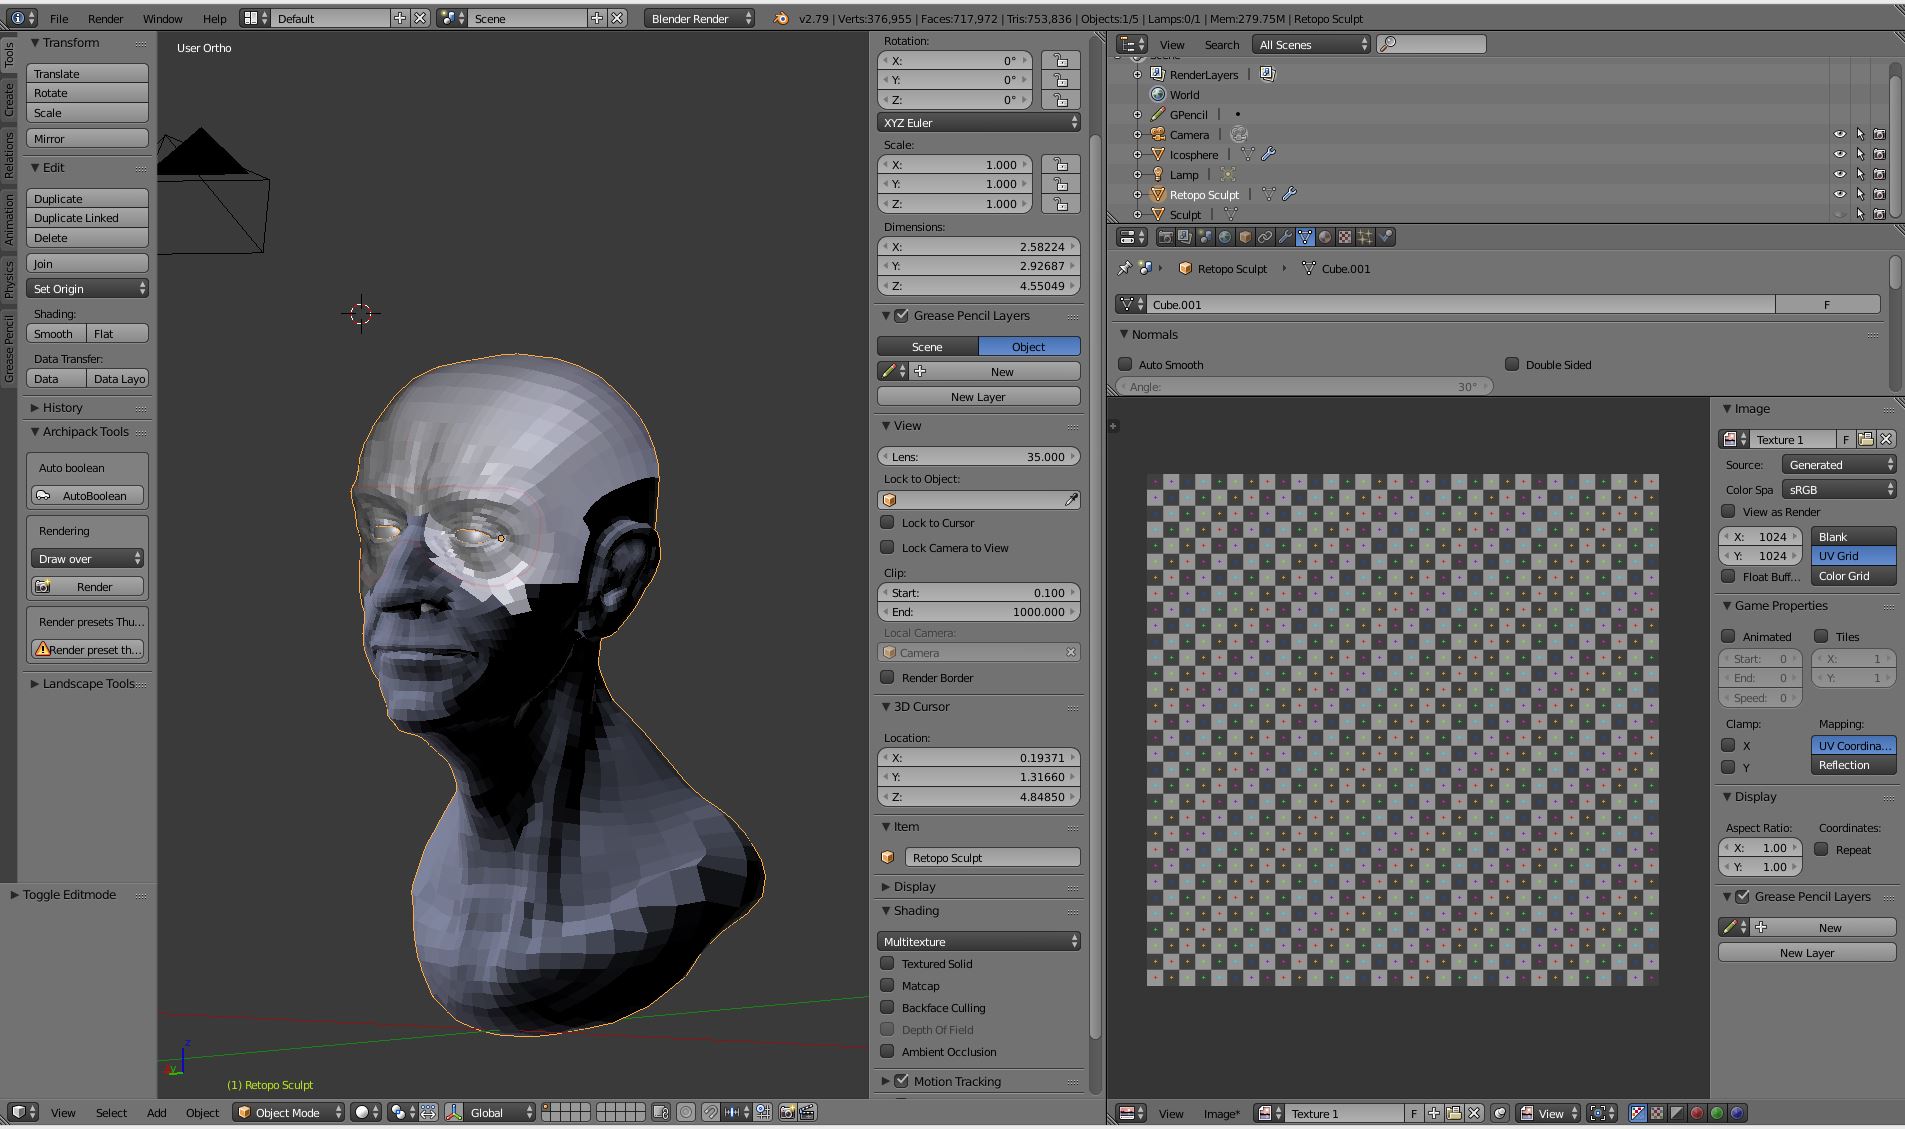Open Texture properties via the checkered icon

point(1346,237)
